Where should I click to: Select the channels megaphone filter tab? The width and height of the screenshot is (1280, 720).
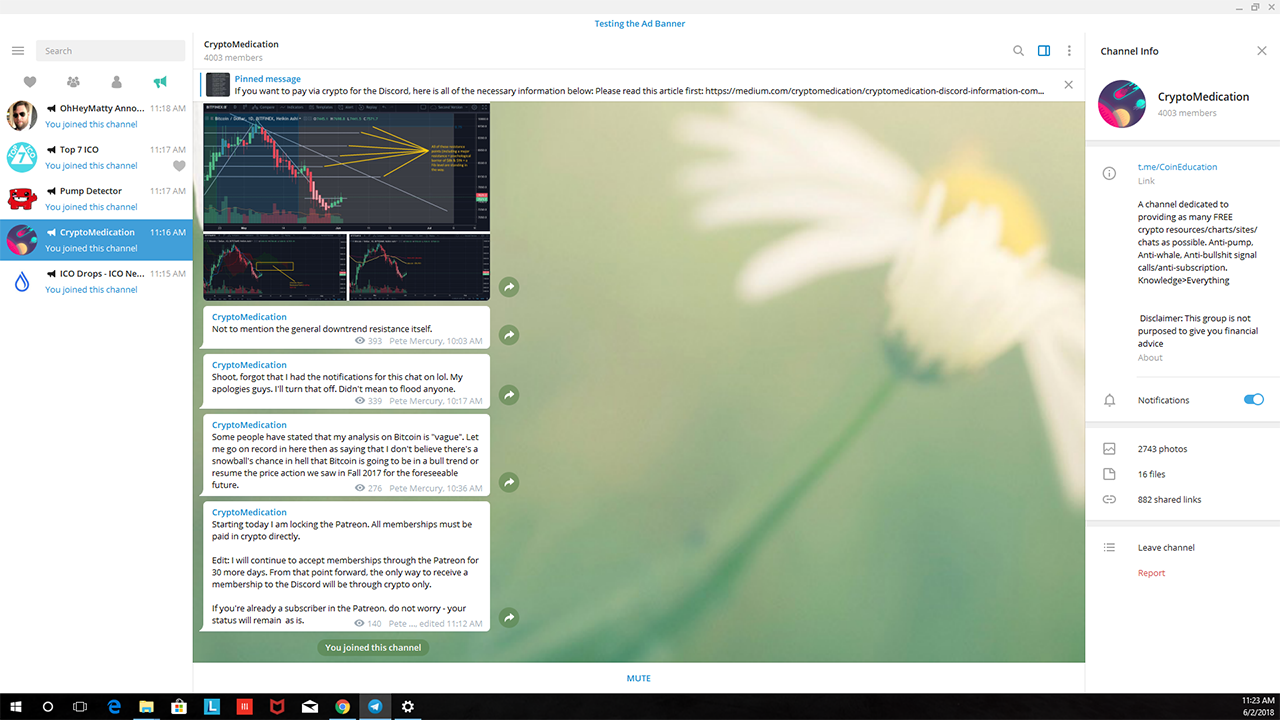click(x=160, y=82)
